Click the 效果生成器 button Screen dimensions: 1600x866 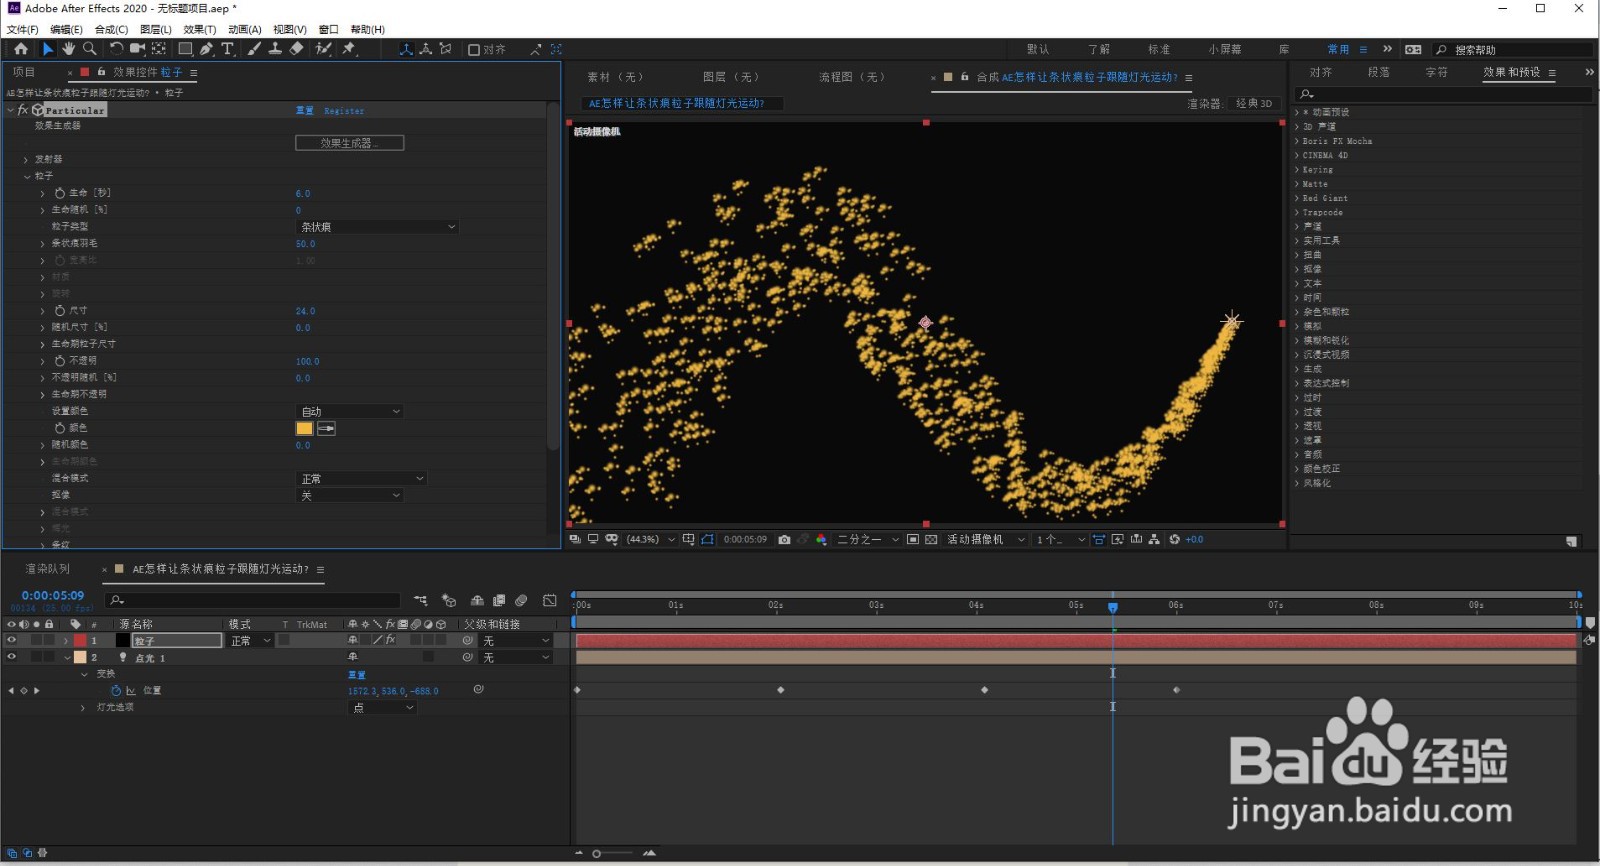pyautogui.click(x=349, y=143)
